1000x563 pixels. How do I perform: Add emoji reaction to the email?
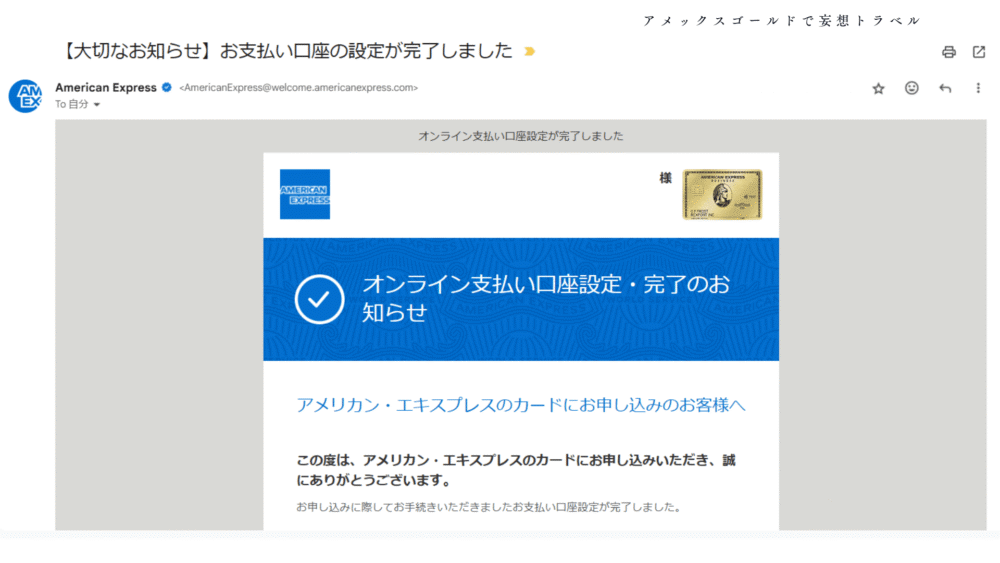click(911, 88)
